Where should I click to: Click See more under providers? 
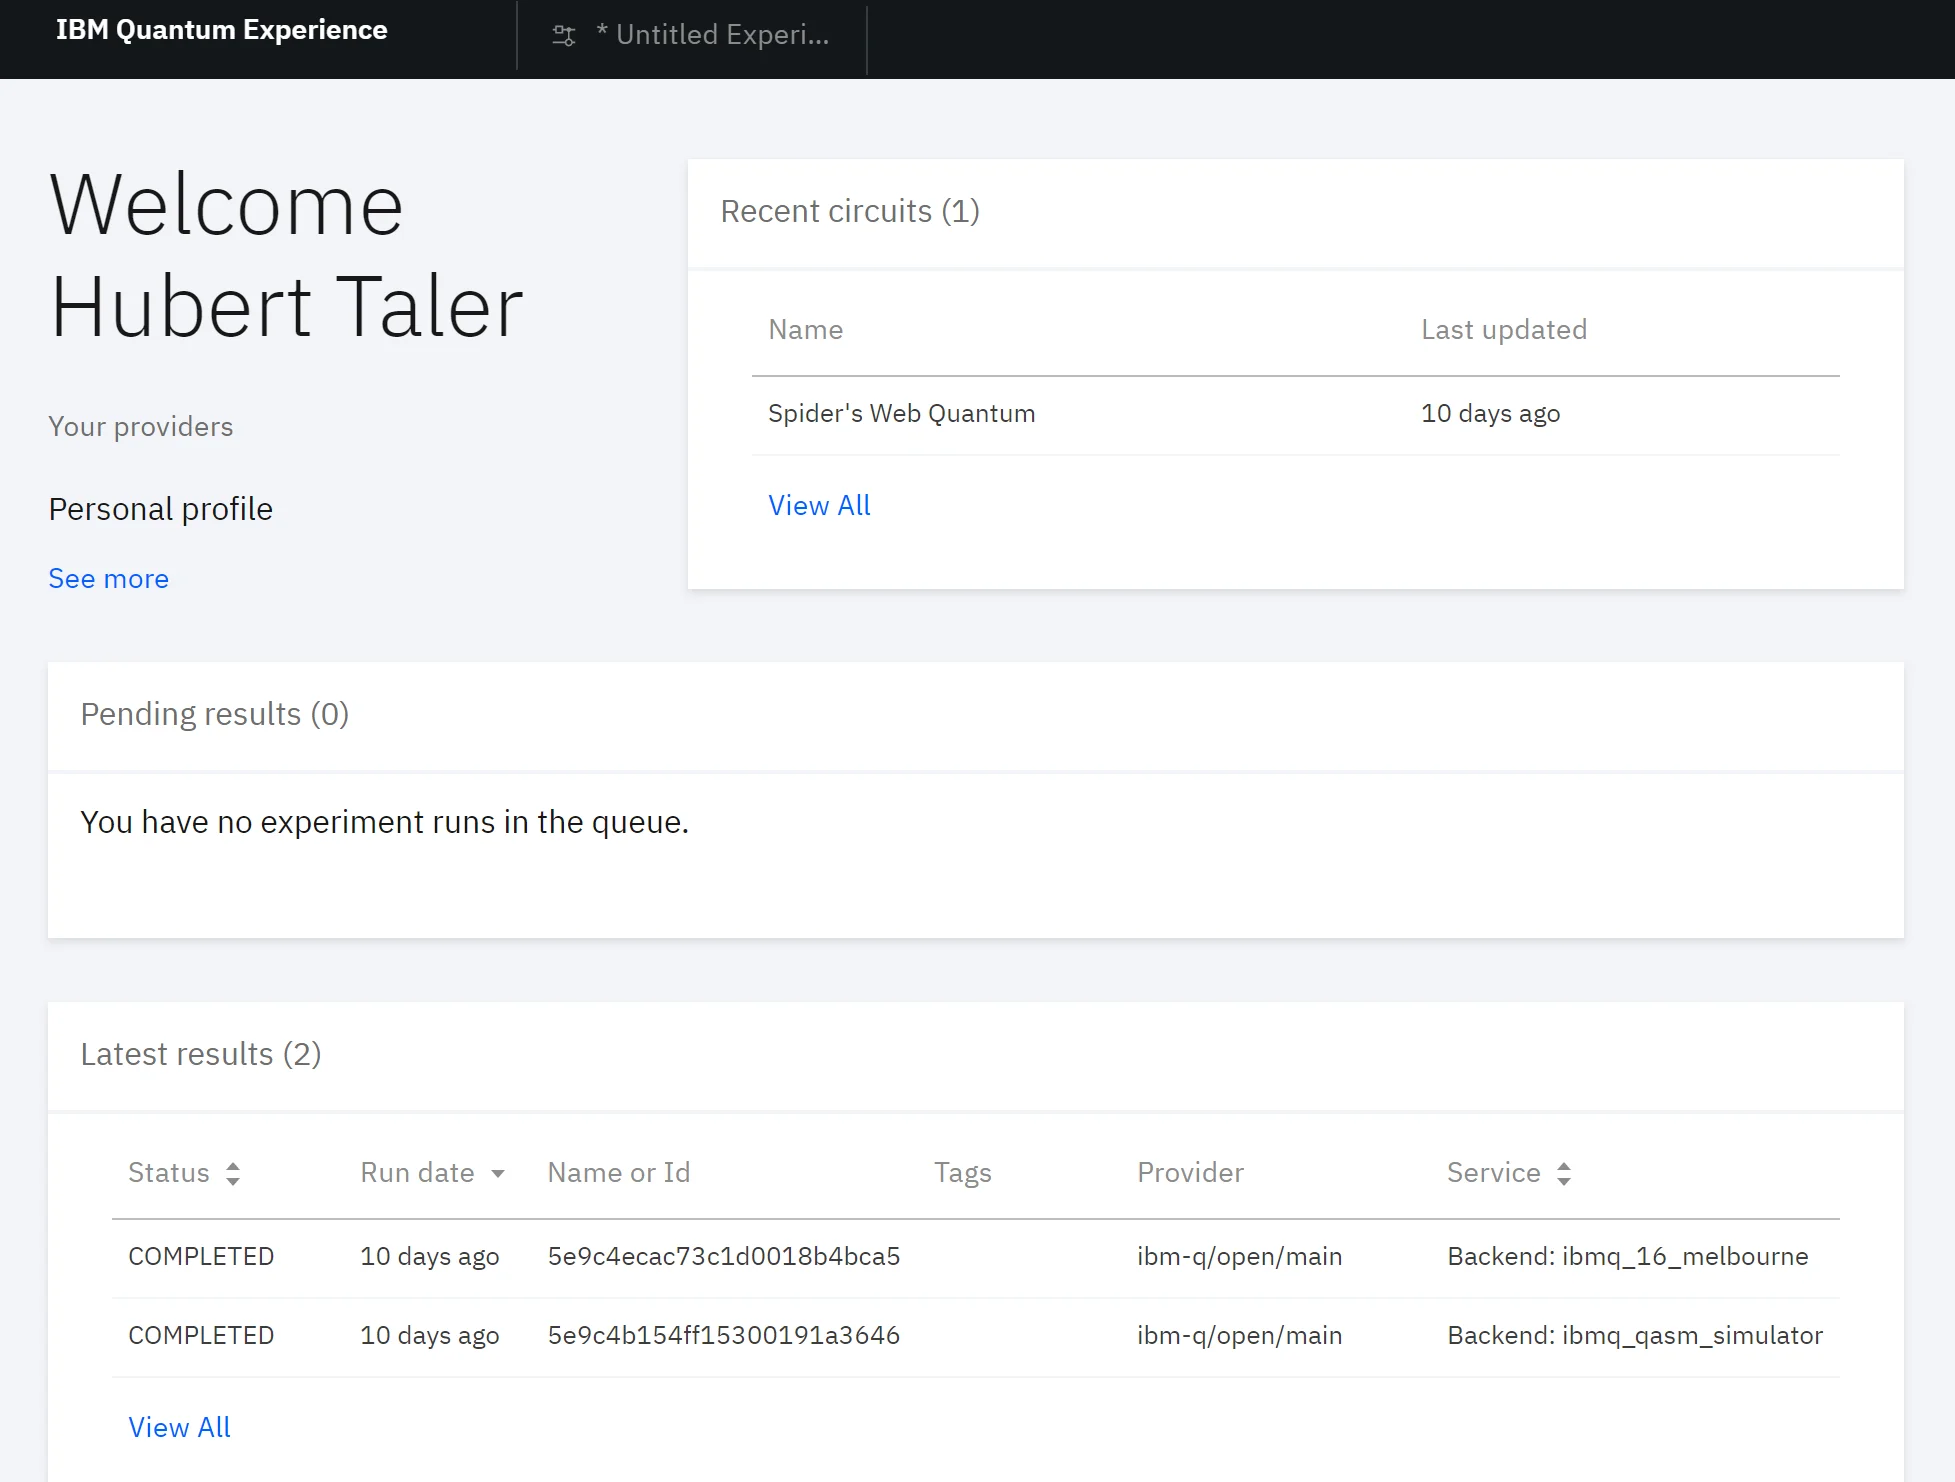tap(109, 579)
